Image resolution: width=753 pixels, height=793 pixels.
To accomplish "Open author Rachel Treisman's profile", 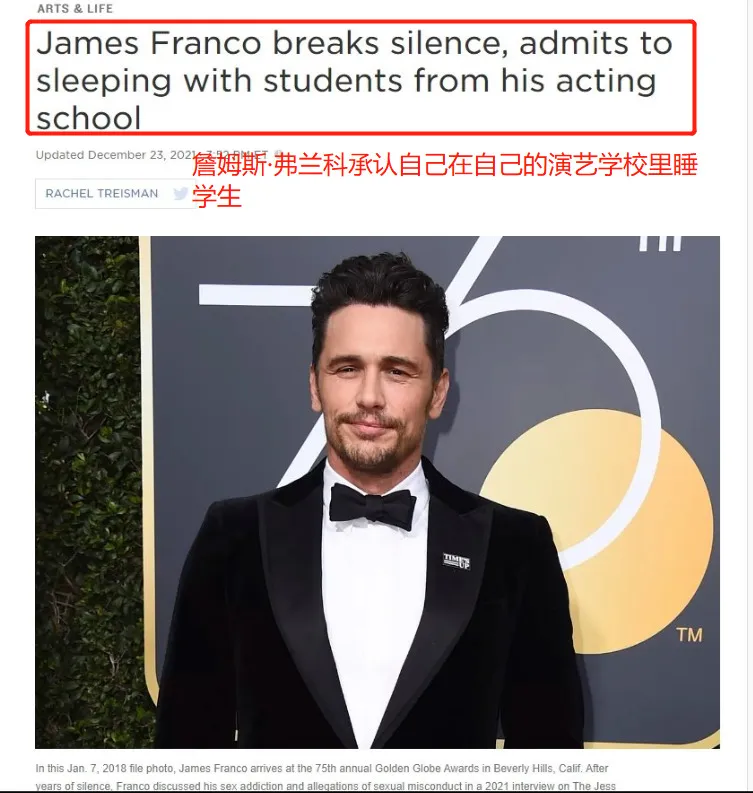I will pyautogui.click(x=102, y=193).
